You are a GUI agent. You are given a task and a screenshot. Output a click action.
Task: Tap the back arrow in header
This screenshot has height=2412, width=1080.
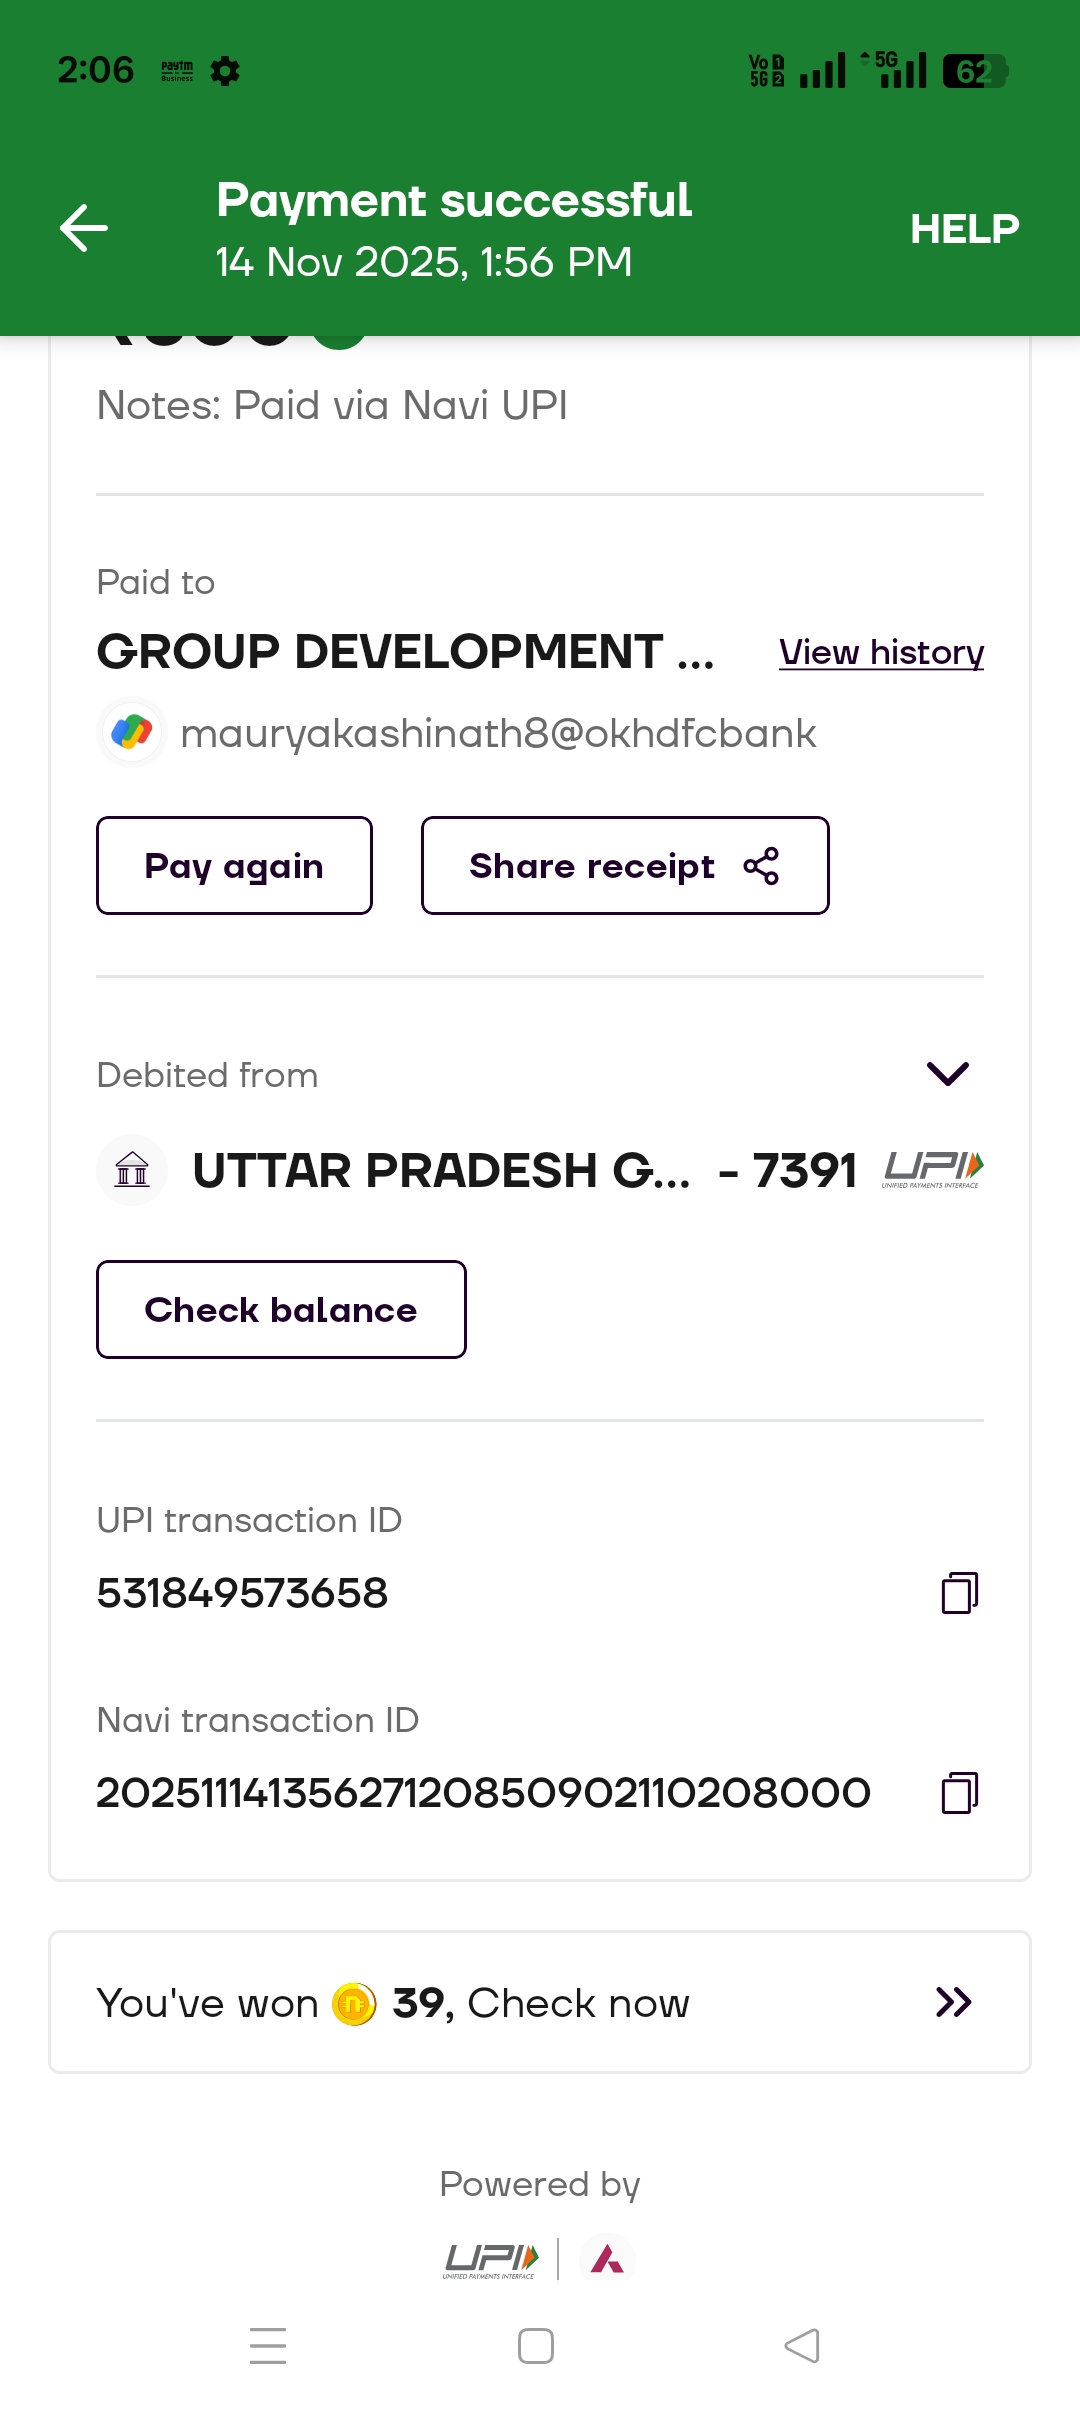tap(84, 228)
